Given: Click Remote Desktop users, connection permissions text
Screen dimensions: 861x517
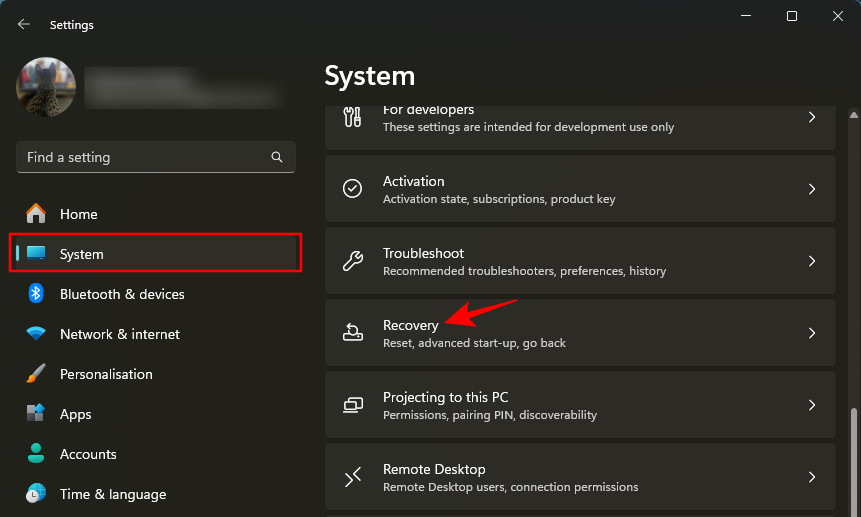Looking at the screenshot, I should tap(511, 487).
